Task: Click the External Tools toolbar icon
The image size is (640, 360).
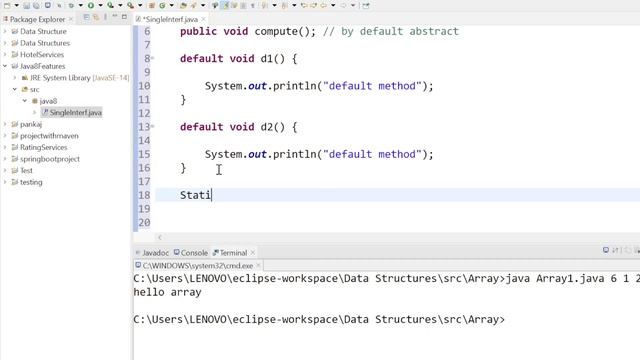Action: pyautogui.click(x=130, y=5)
